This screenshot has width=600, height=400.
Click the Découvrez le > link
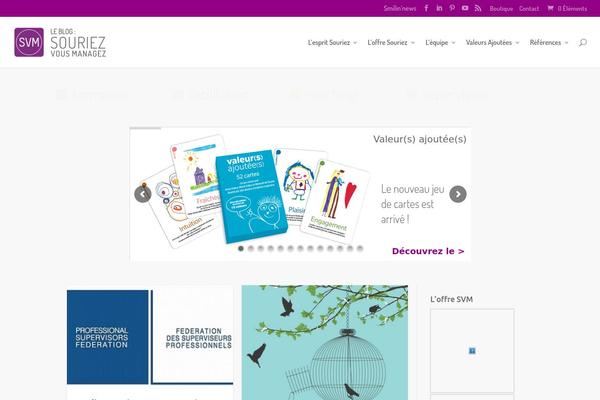coord(428,251)
